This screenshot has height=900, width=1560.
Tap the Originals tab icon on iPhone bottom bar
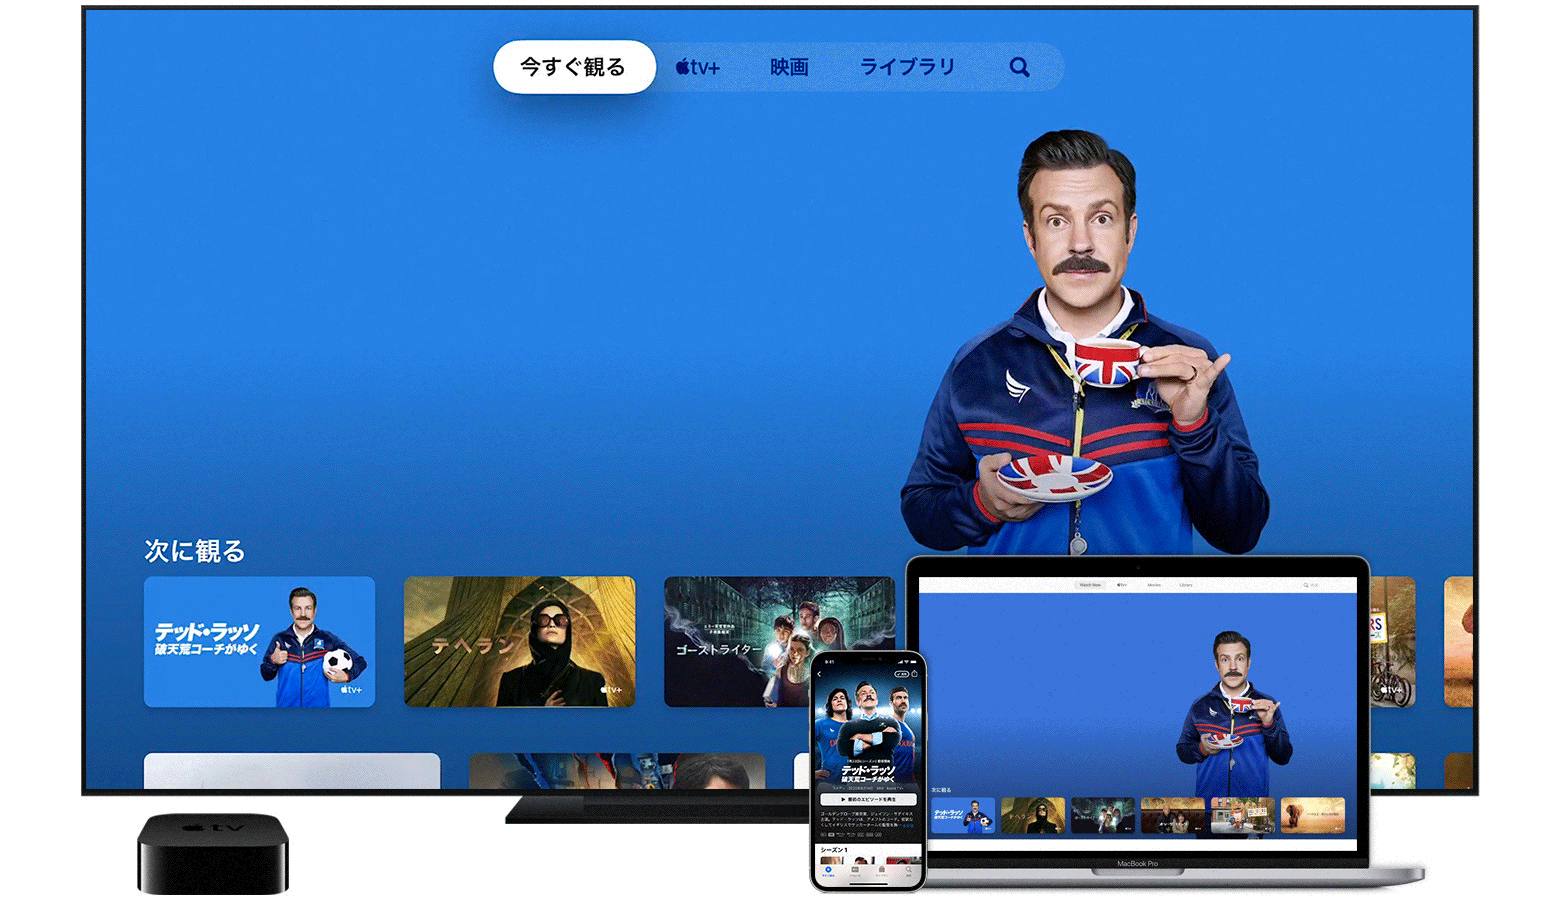855,871
